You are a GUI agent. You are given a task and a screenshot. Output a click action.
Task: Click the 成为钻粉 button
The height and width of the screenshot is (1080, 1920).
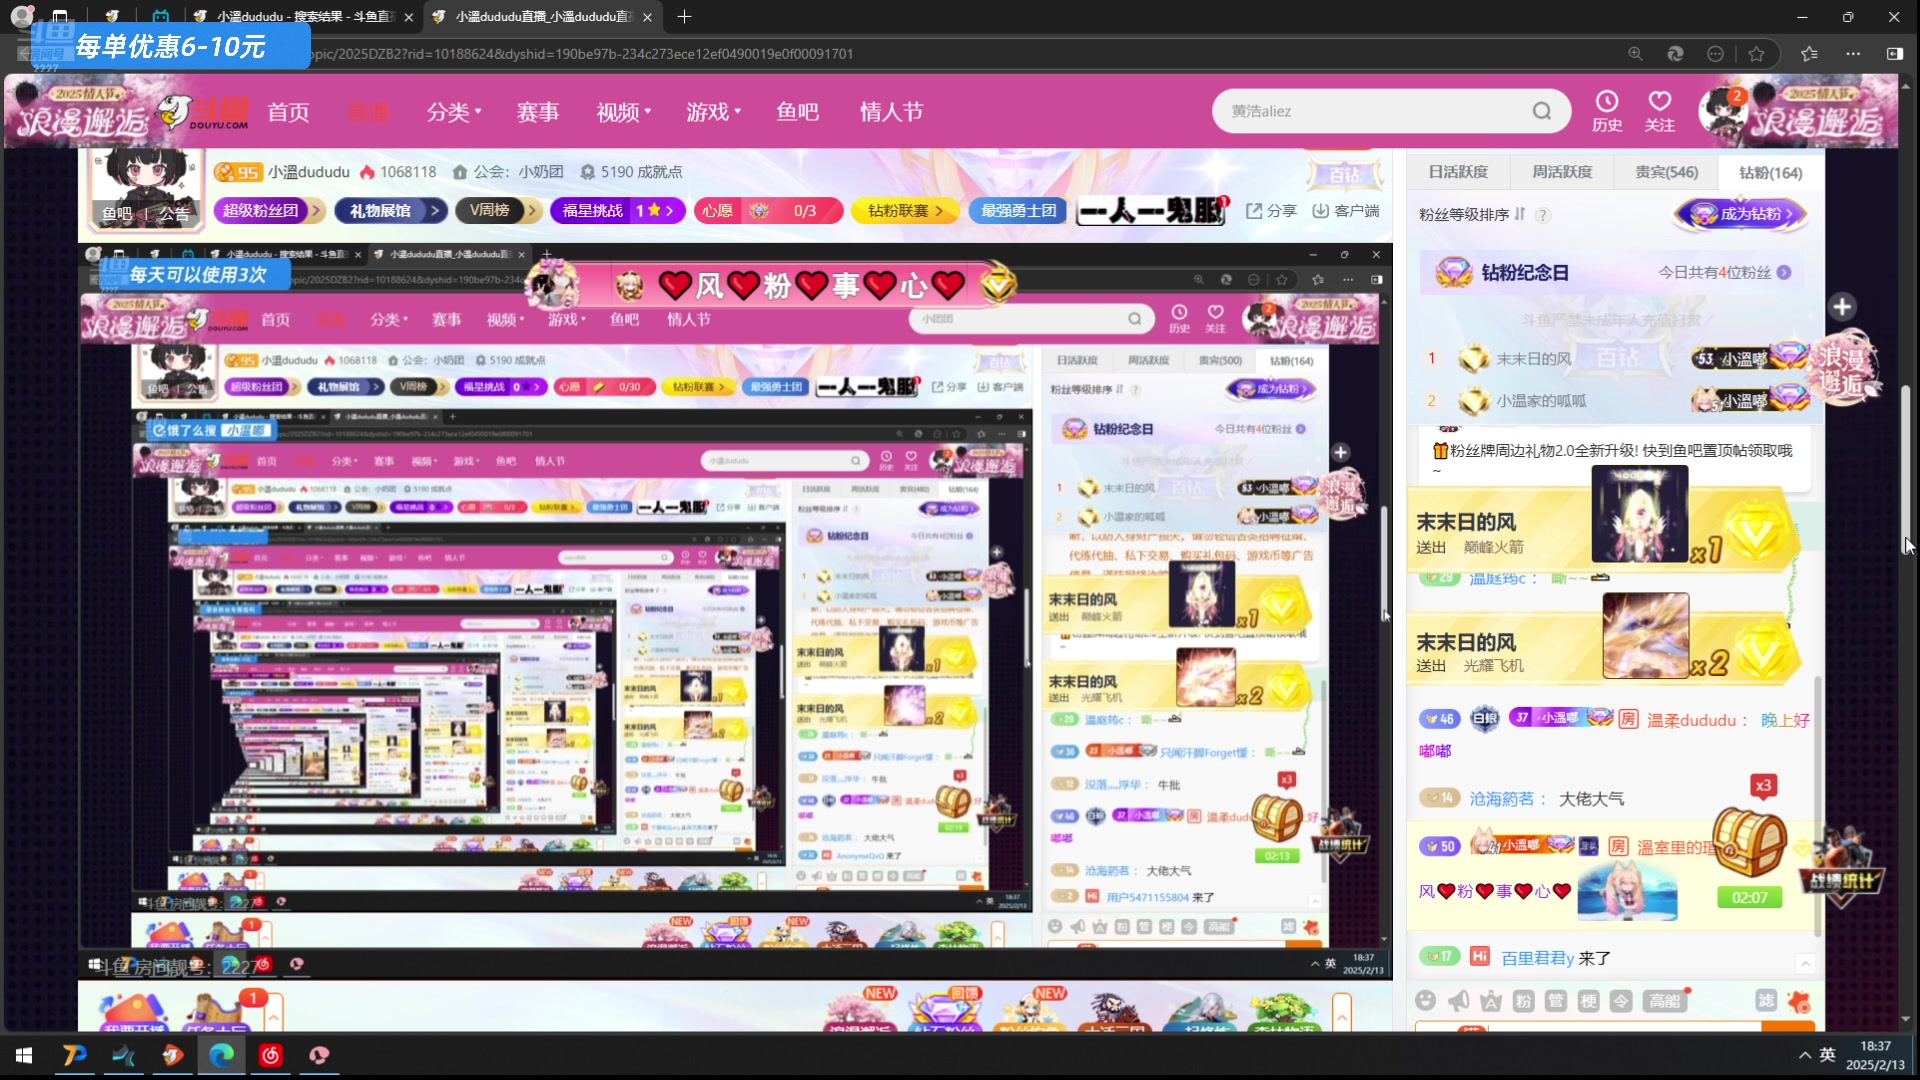pos(1743,213)
